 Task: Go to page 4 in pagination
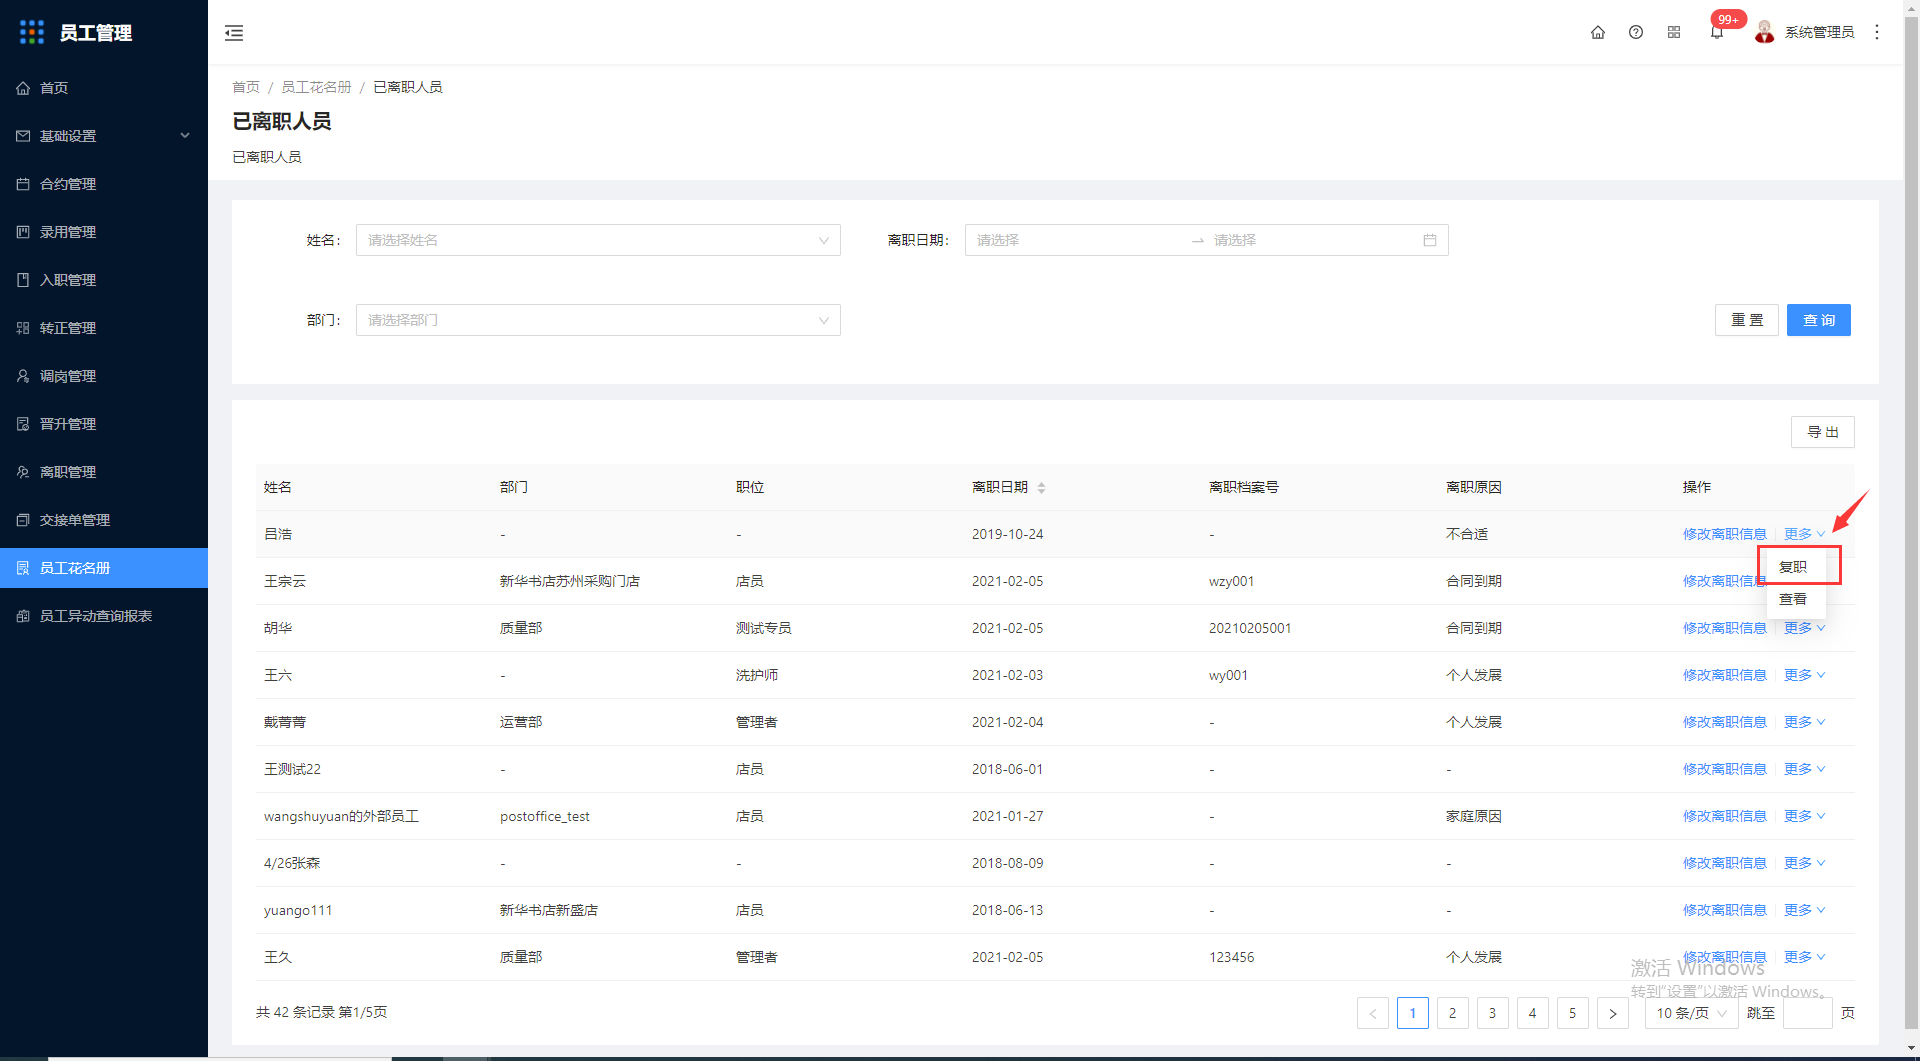[x=1533, y=1013]
